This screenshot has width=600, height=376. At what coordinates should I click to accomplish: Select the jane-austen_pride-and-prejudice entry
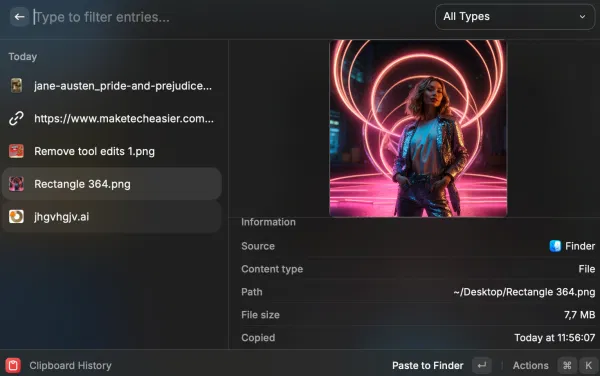click(x=112, y=86)
